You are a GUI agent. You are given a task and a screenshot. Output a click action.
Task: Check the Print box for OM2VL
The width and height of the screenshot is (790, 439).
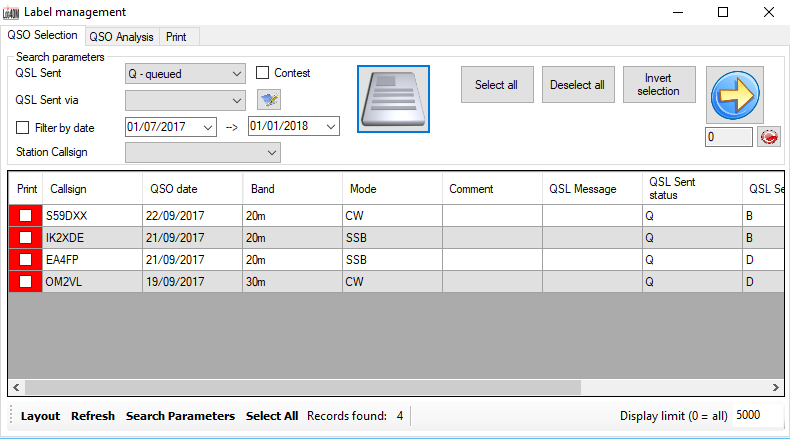click(x=25, y=281)
